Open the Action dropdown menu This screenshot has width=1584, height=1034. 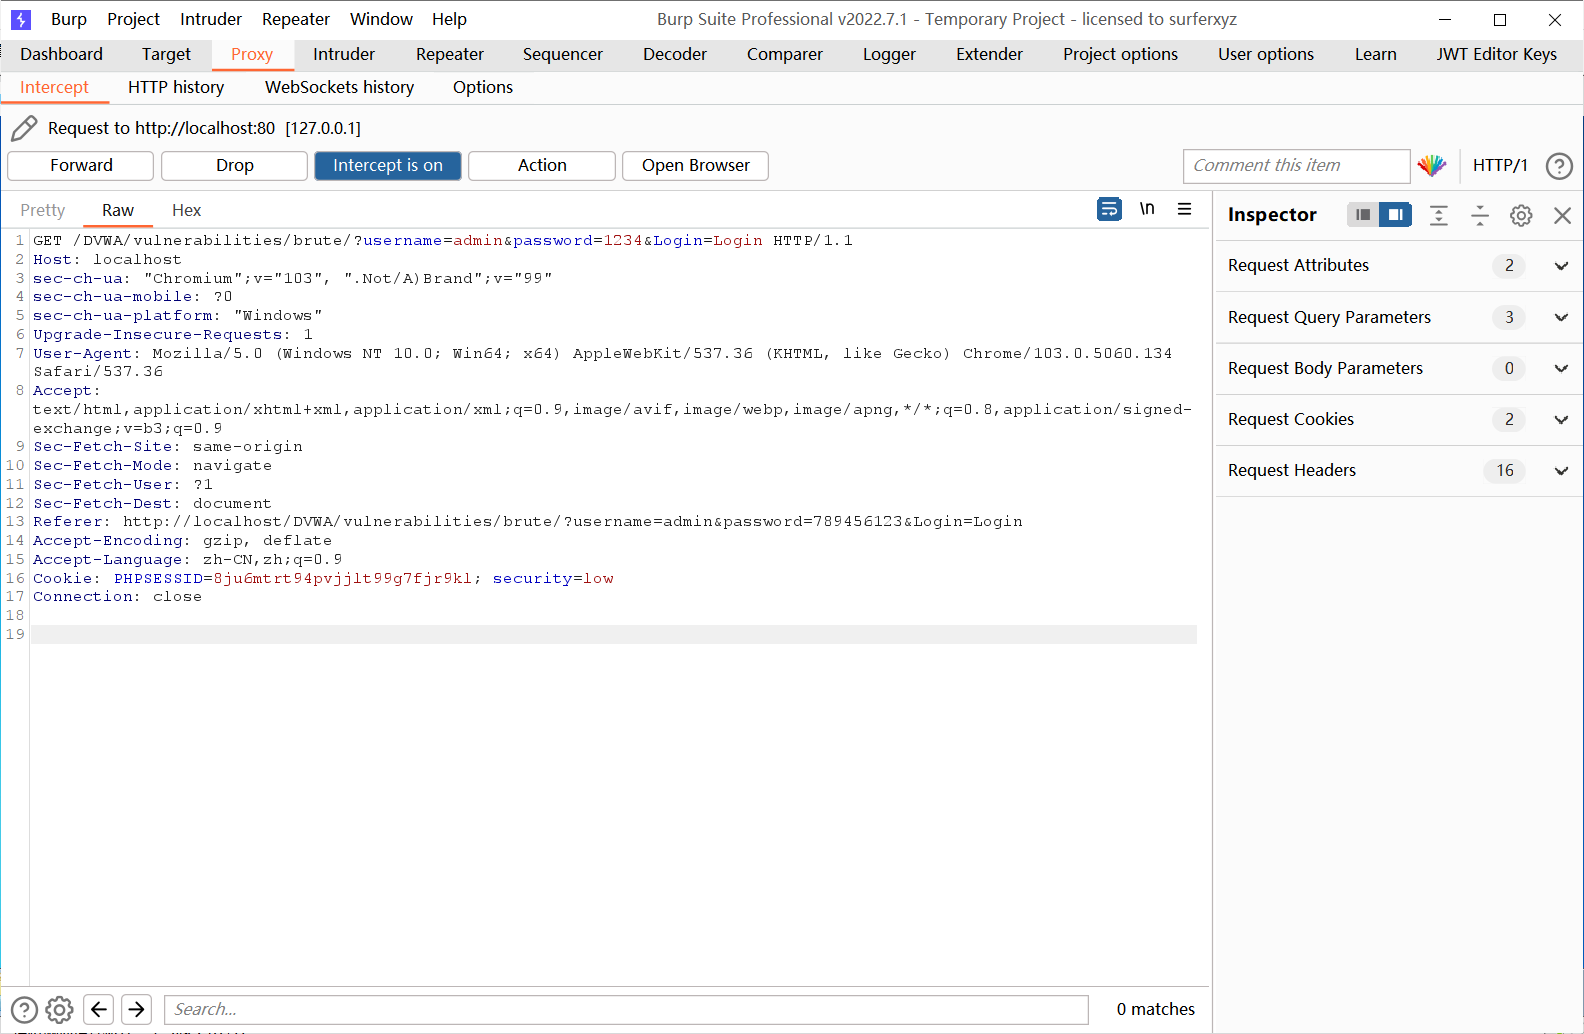point(542,166)
